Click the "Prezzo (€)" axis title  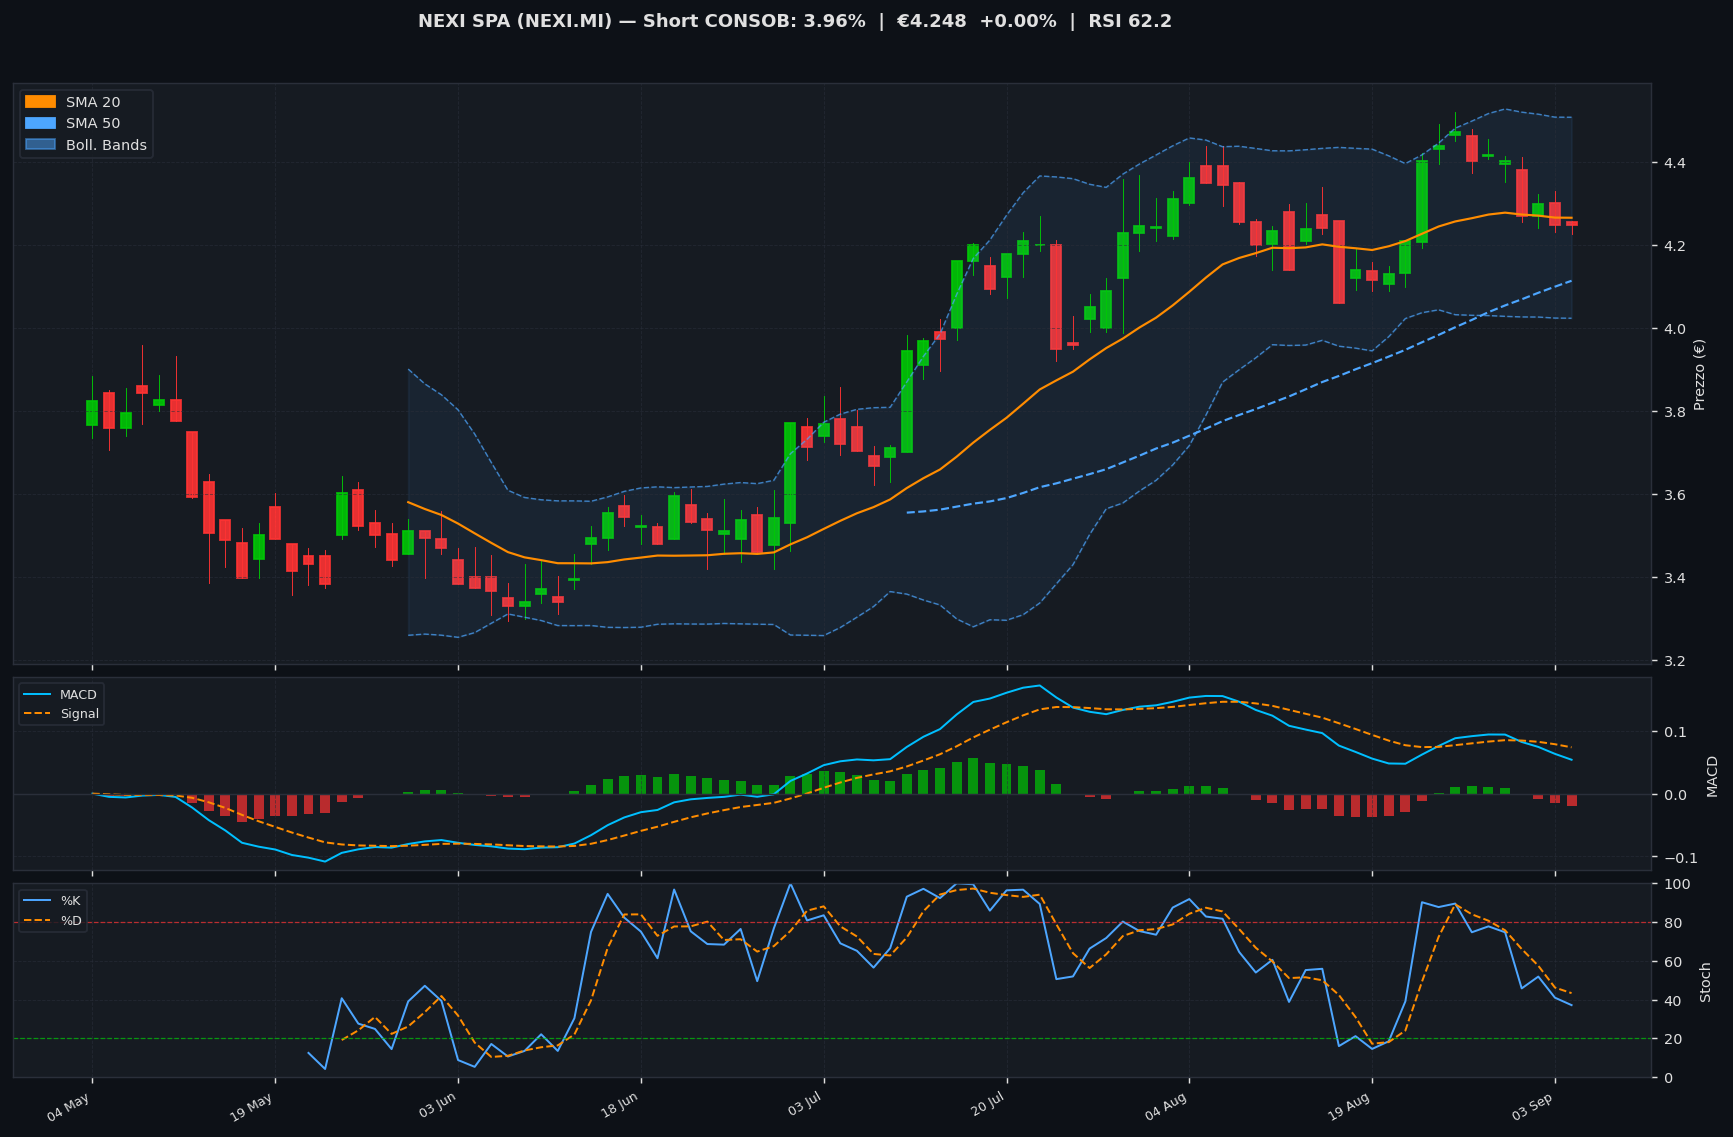coord(1699,374)
